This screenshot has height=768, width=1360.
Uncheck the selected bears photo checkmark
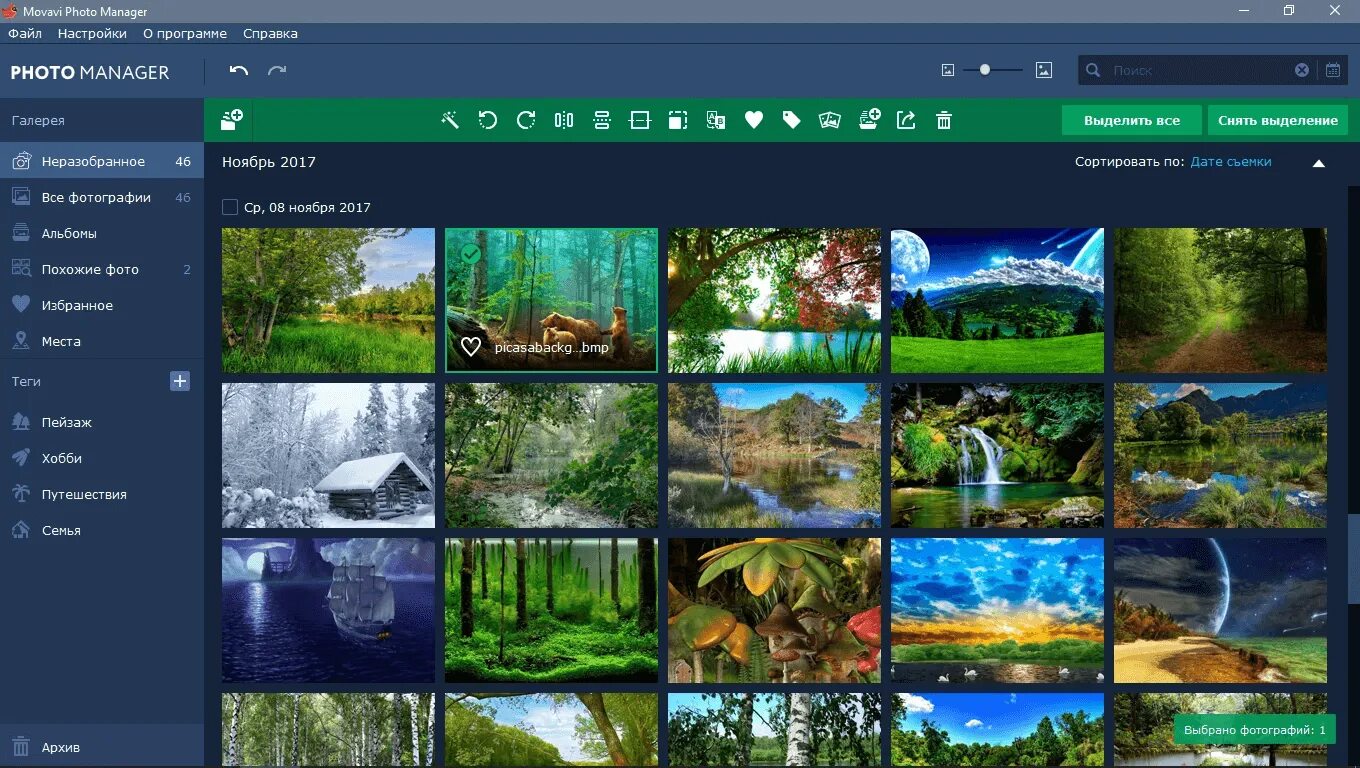(x=471, y=254)
